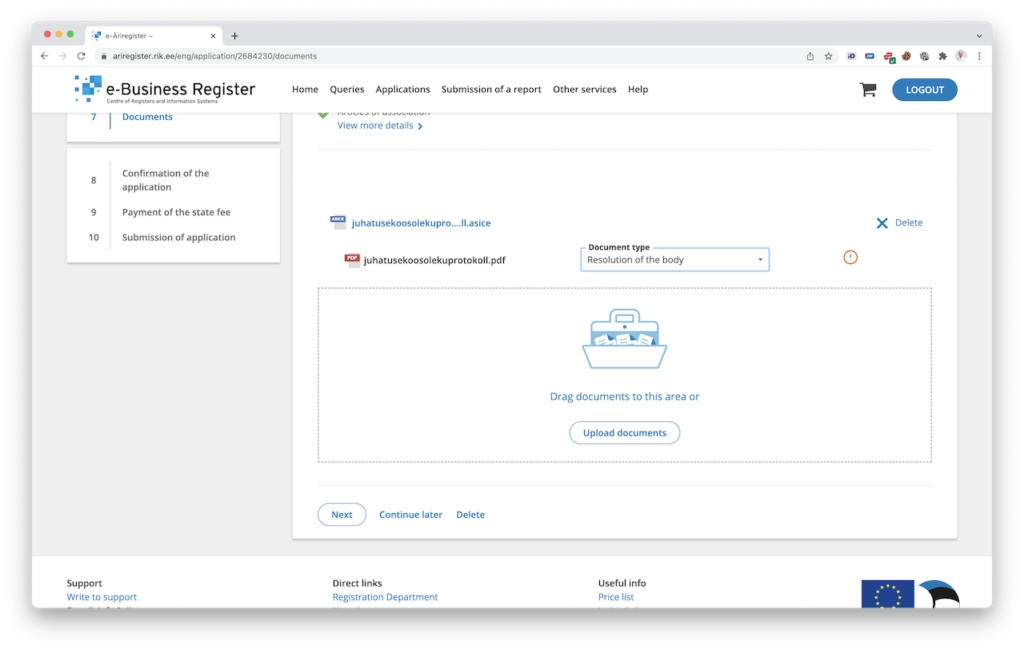Open the Document type dropdown
Viewport: 1024px width, 650px height.
pos(675,260)
